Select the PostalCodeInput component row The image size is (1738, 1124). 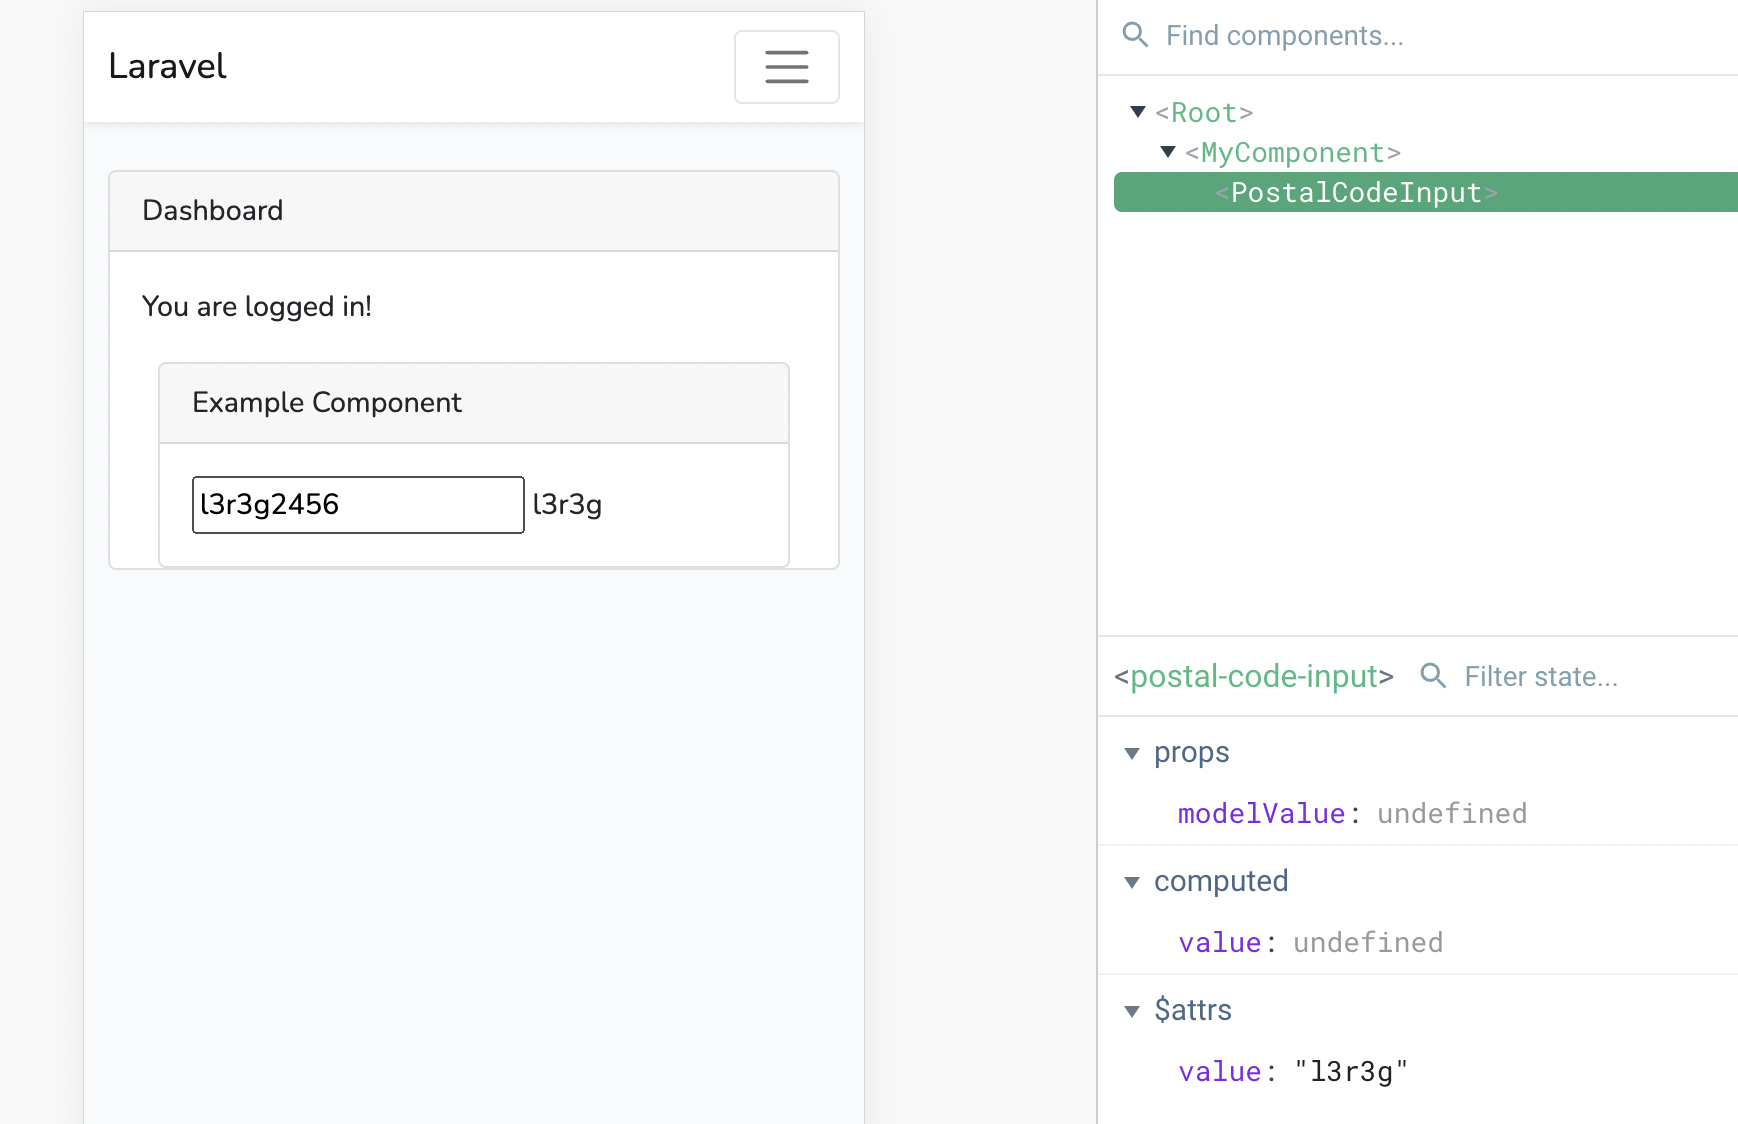pyautogui.click(x=1356, y=192)
